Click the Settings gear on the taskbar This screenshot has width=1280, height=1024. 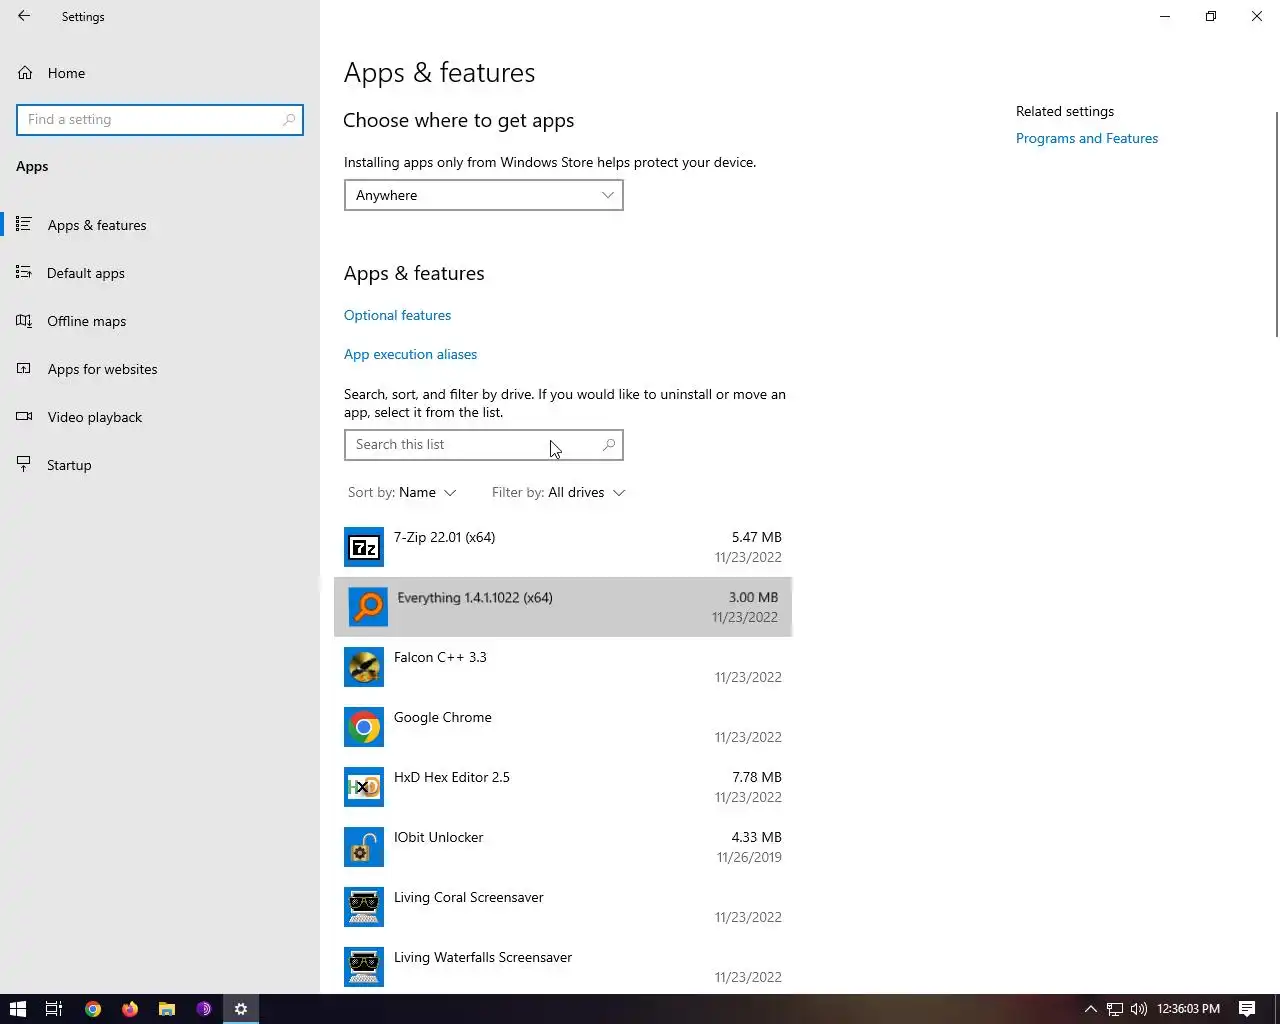click(x=241, y=1009)
